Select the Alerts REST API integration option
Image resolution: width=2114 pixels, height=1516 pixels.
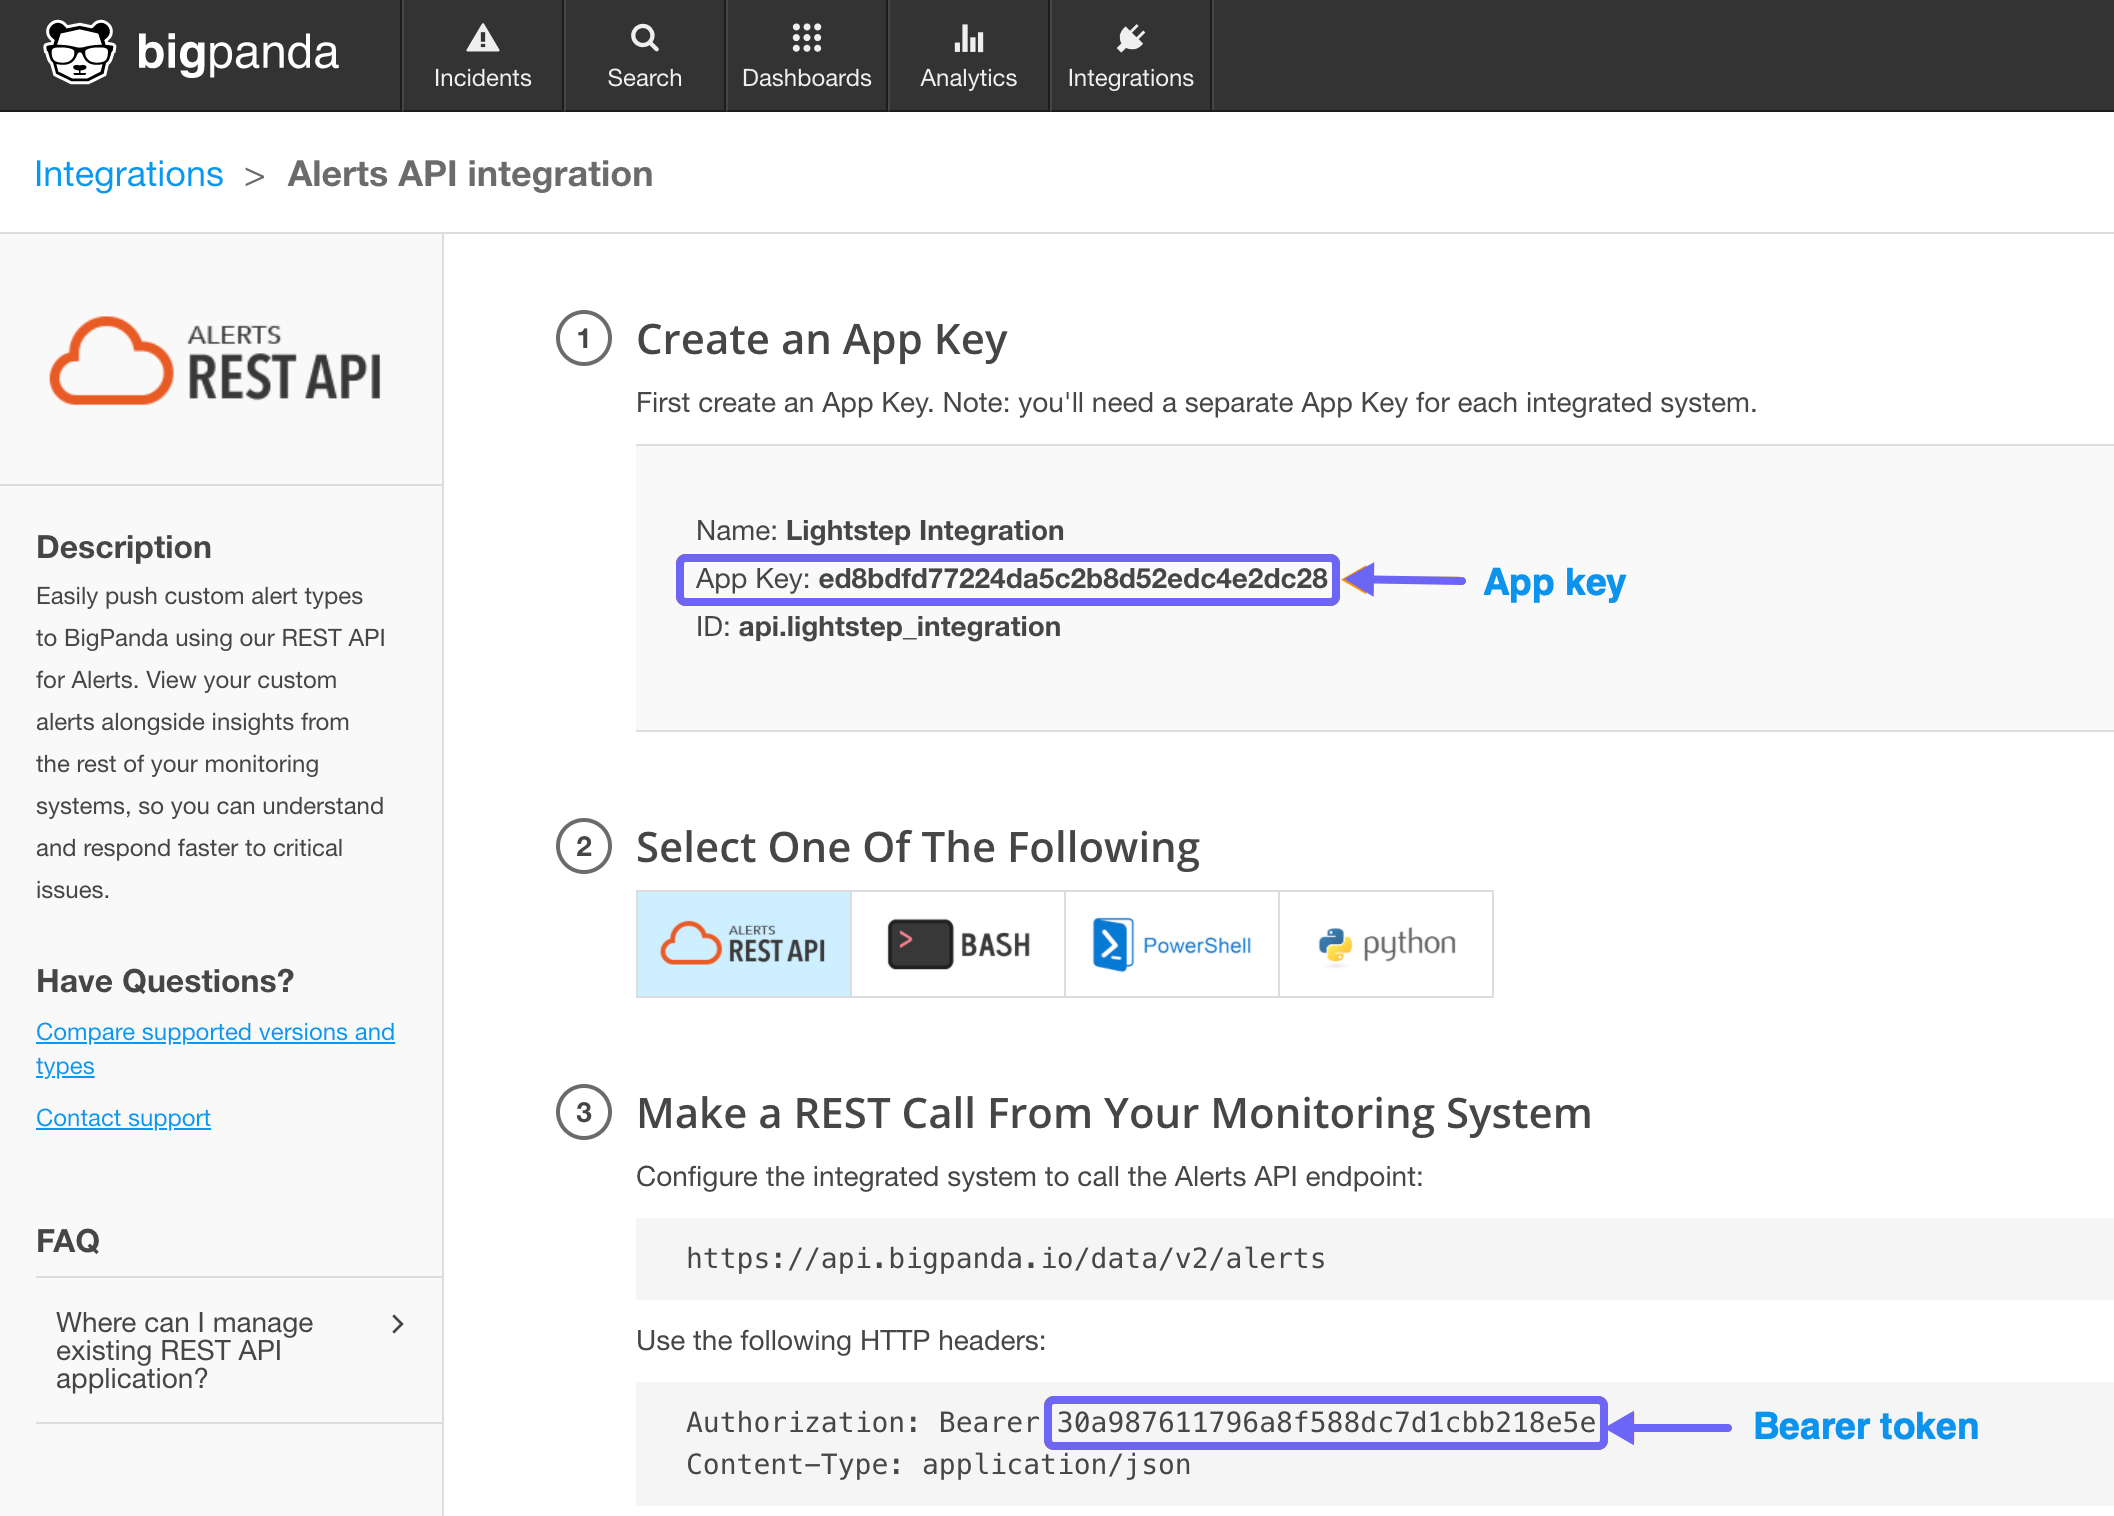tap(742, 943)
